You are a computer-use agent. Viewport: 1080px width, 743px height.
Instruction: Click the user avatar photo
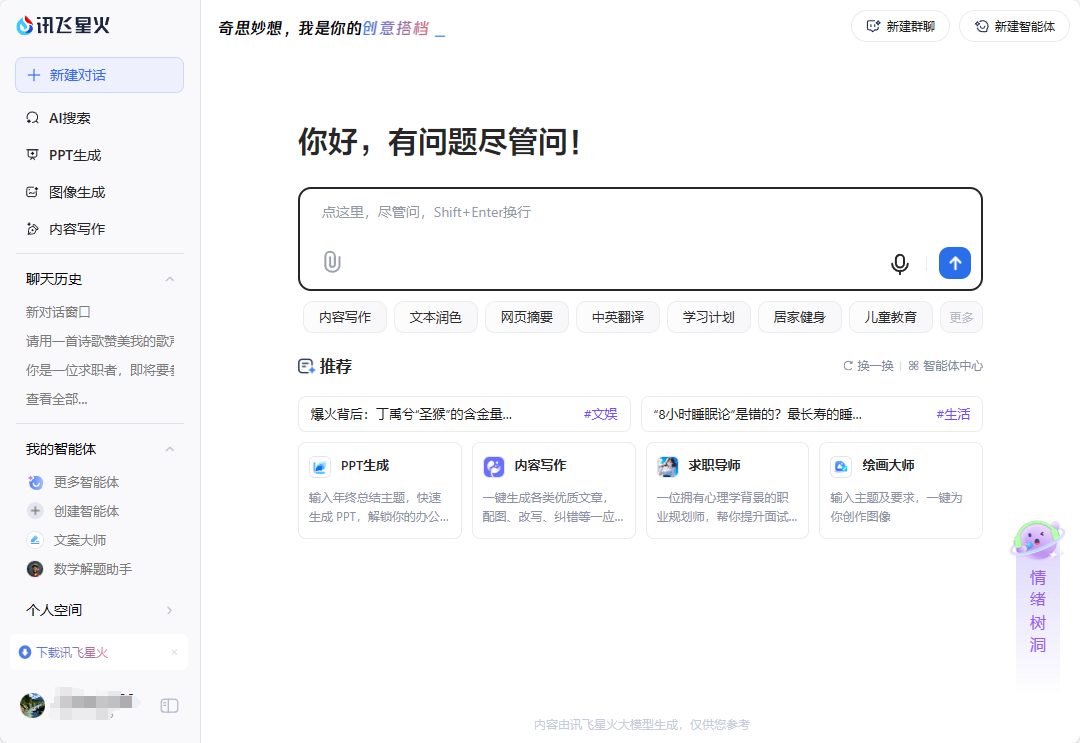coord(32,705)
